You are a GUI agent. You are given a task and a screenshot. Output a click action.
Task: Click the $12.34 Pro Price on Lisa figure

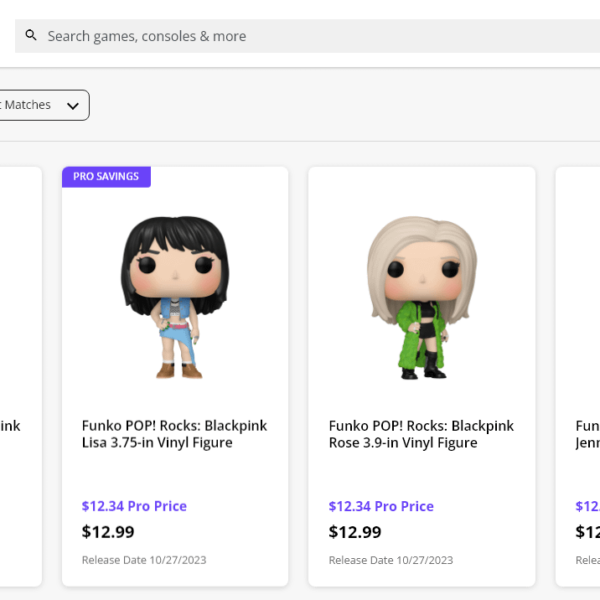(134, 506)
